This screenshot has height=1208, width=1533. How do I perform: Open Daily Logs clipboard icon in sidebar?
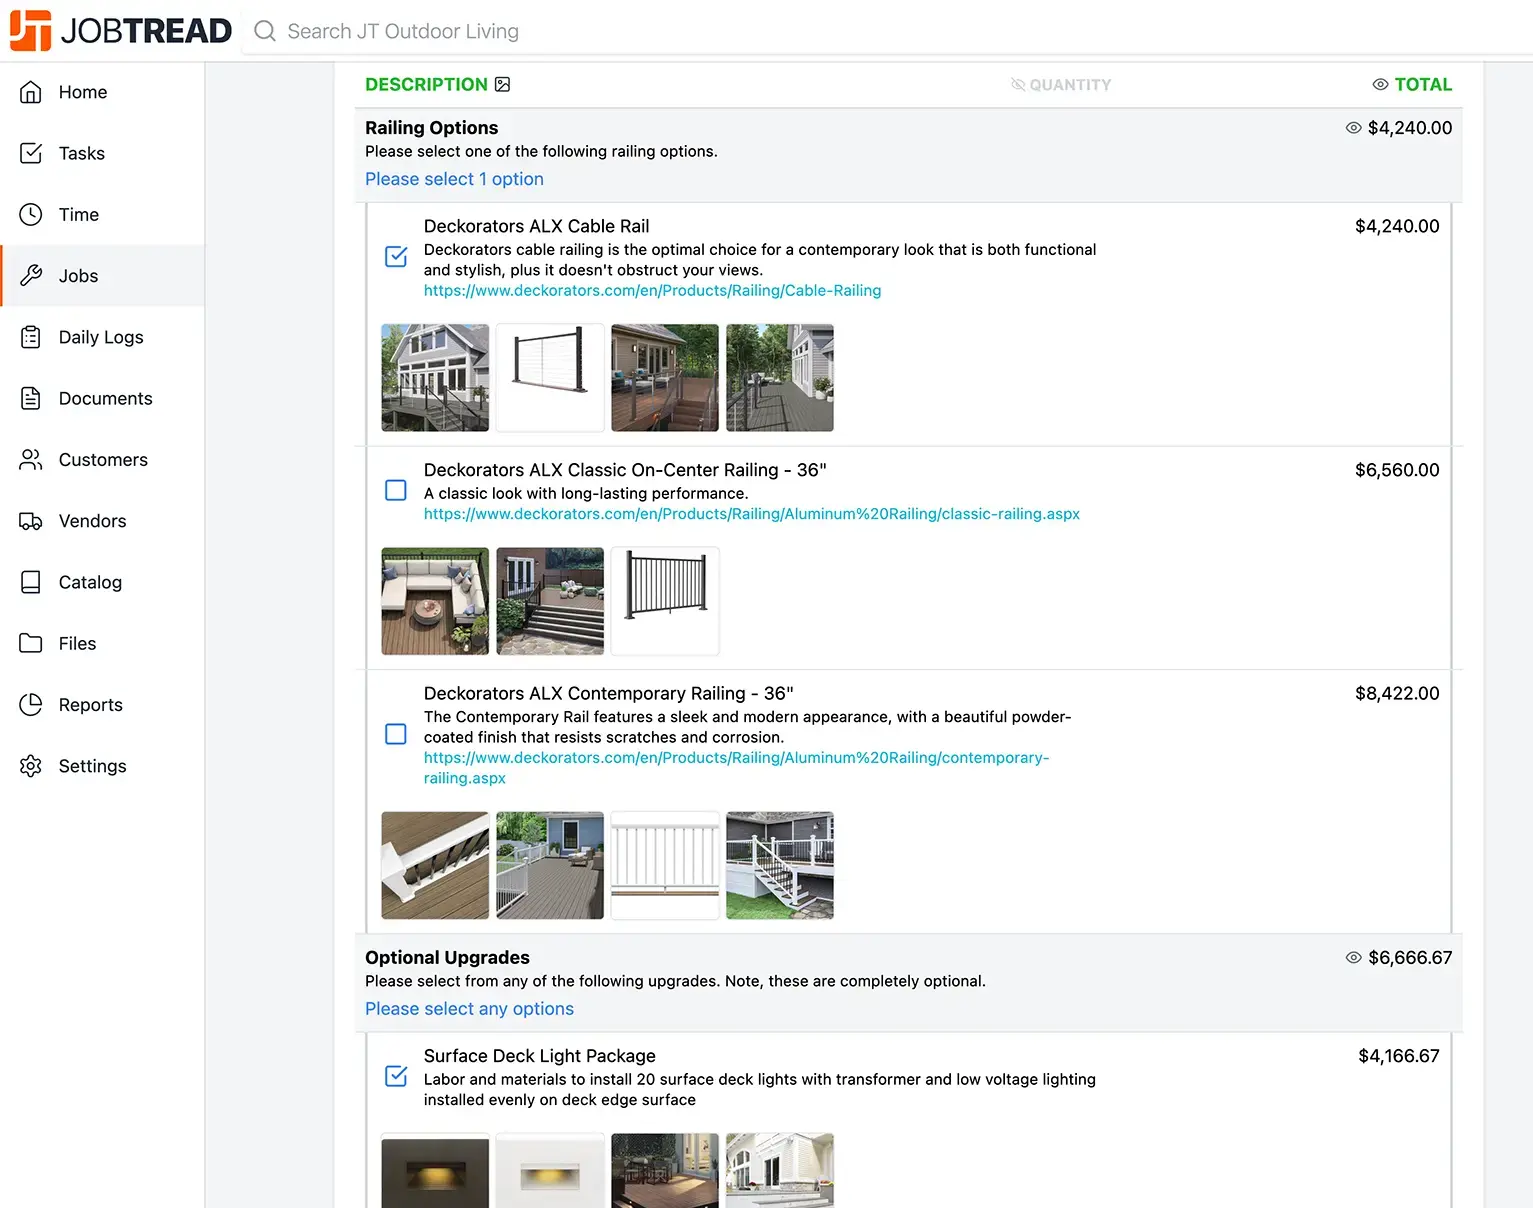coord(31,337)
